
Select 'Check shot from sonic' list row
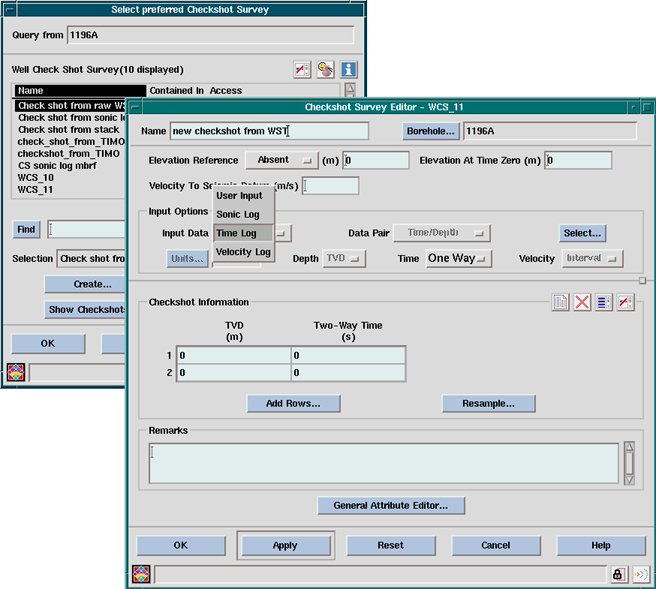tap(70, 118)
